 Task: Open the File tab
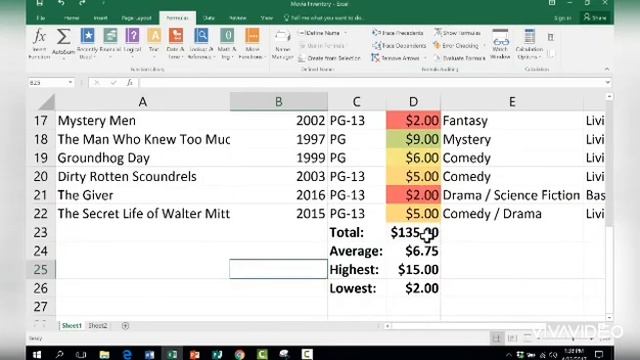(41, 18)
